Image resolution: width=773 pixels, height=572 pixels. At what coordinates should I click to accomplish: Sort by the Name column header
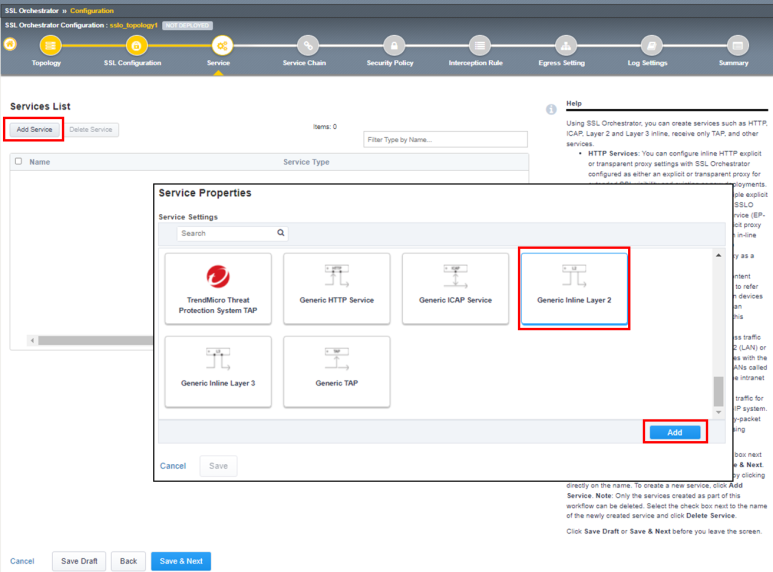pos(39,162)
